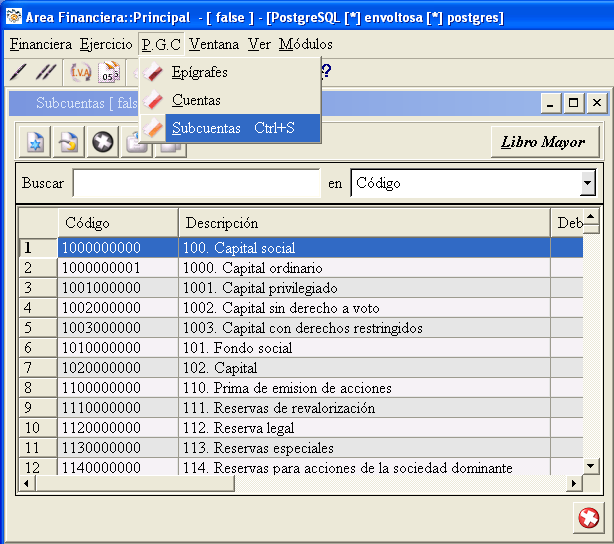Expand the Código search-field dropdown
This screenshot has height=544, width=614.
[587, 183]
